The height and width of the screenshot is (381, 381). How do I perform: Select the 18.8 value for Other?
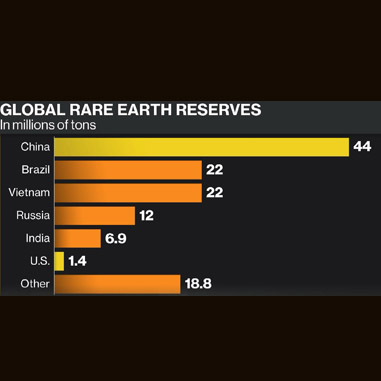tap(198, 284)
